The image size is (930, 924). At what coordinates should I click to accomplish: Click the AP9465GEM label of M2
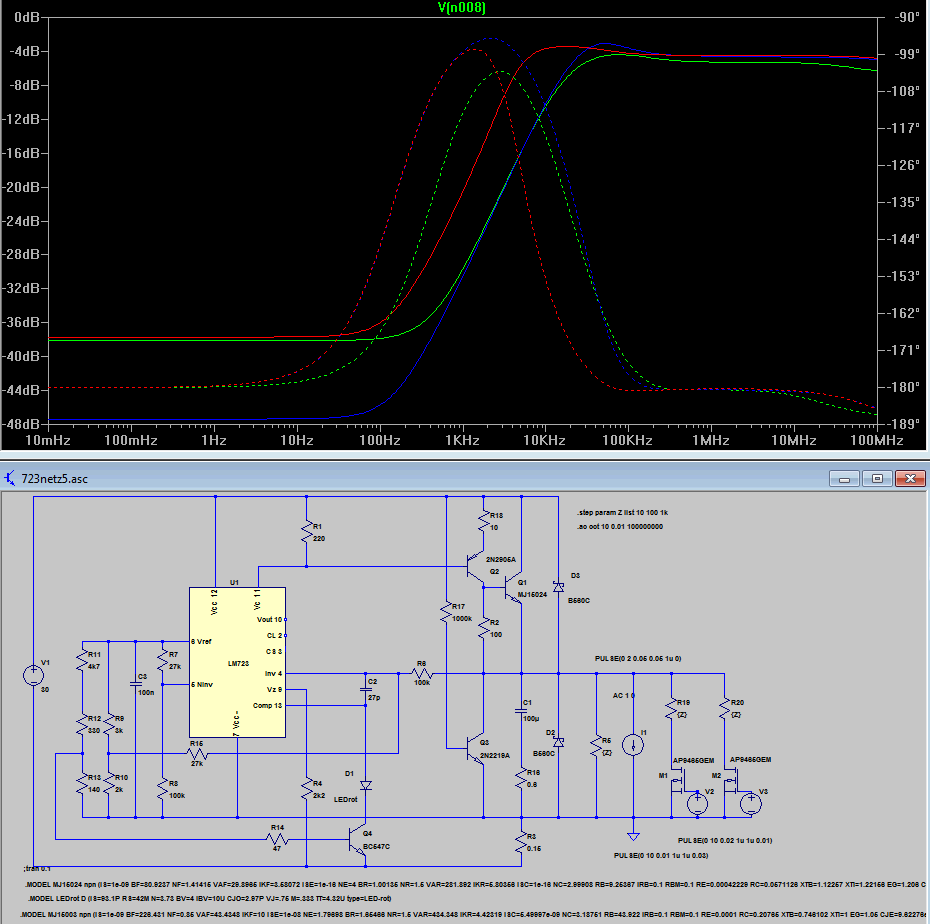(750, 760)
